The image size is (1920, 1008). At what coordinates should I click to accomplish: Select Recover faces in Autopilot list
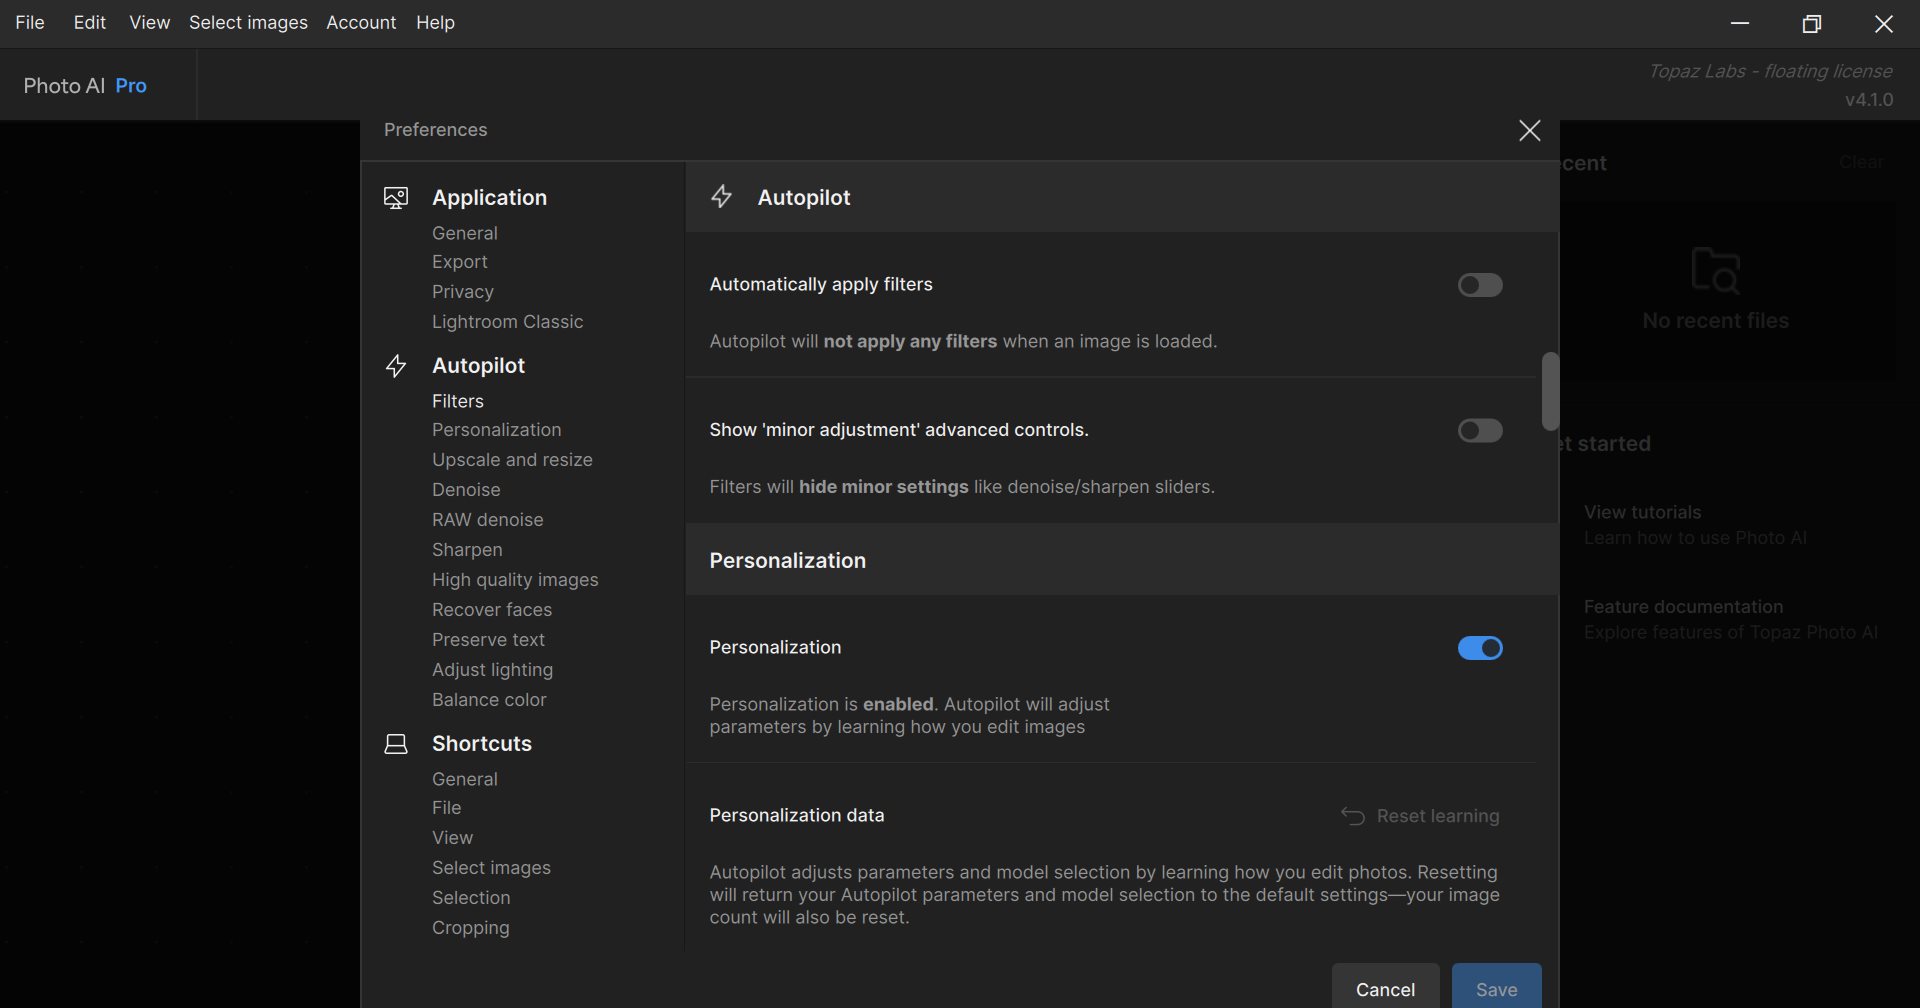(x=491, y=610)
